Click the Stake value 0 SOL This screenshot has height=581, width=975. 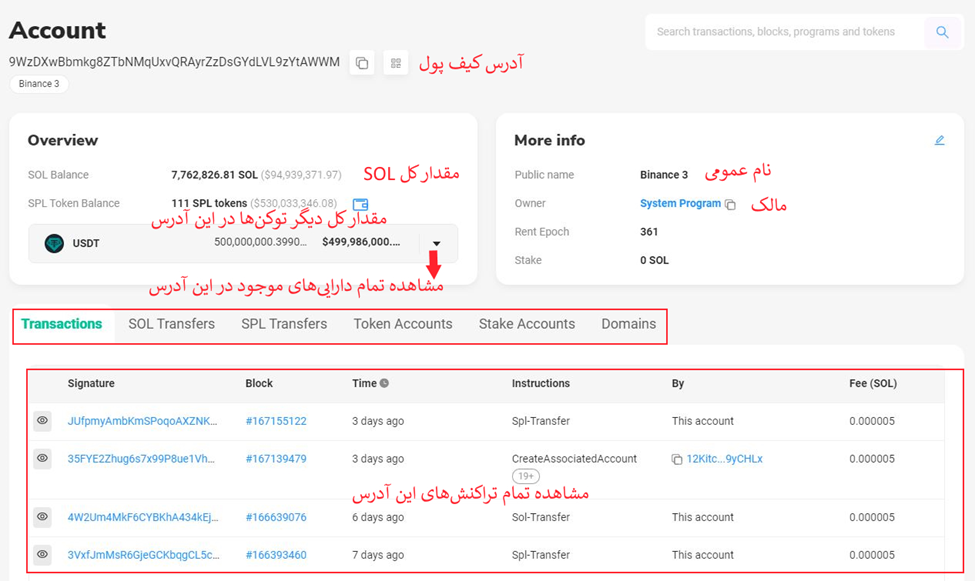654,261
